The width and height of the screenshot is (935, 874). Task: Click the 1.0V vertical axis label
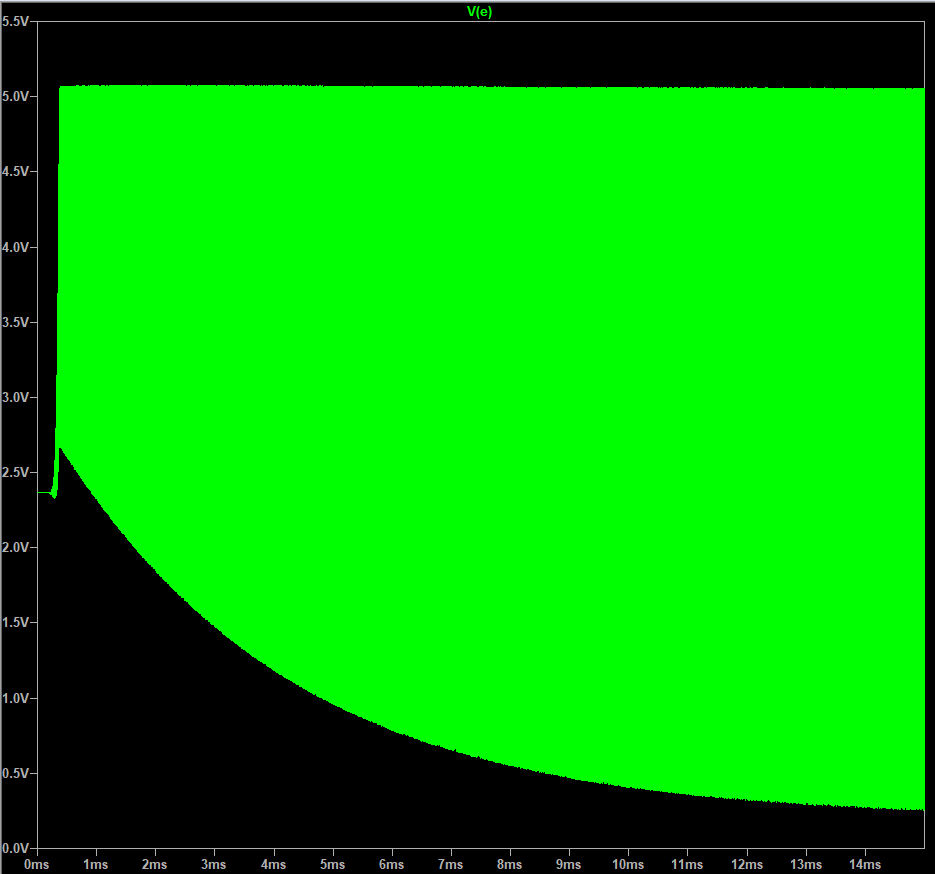tap(15, 698)
